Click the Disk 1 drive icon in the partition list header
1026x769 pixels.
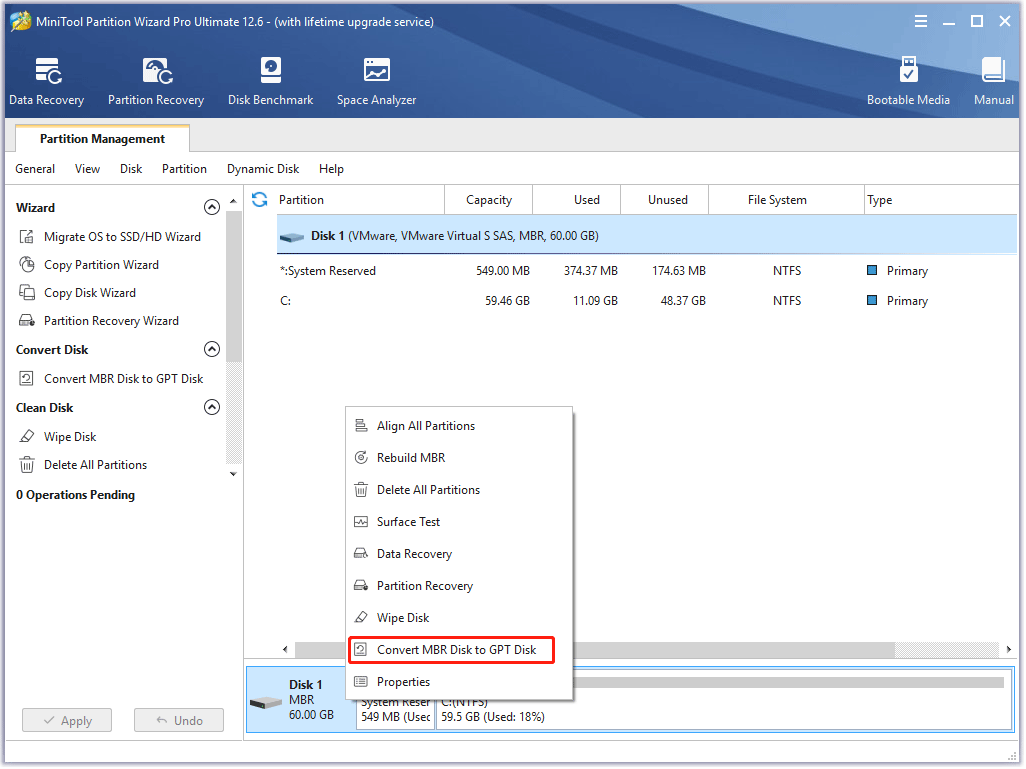pyautogui.click(x=292, y=237)
